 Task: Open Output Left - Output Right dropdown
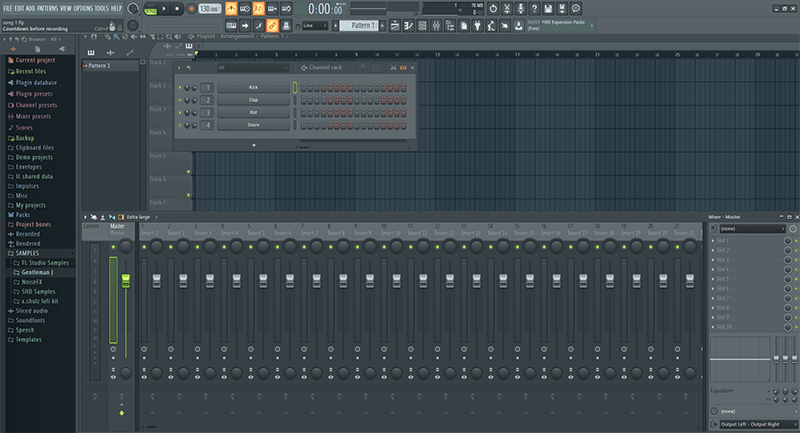coord(758,424)
